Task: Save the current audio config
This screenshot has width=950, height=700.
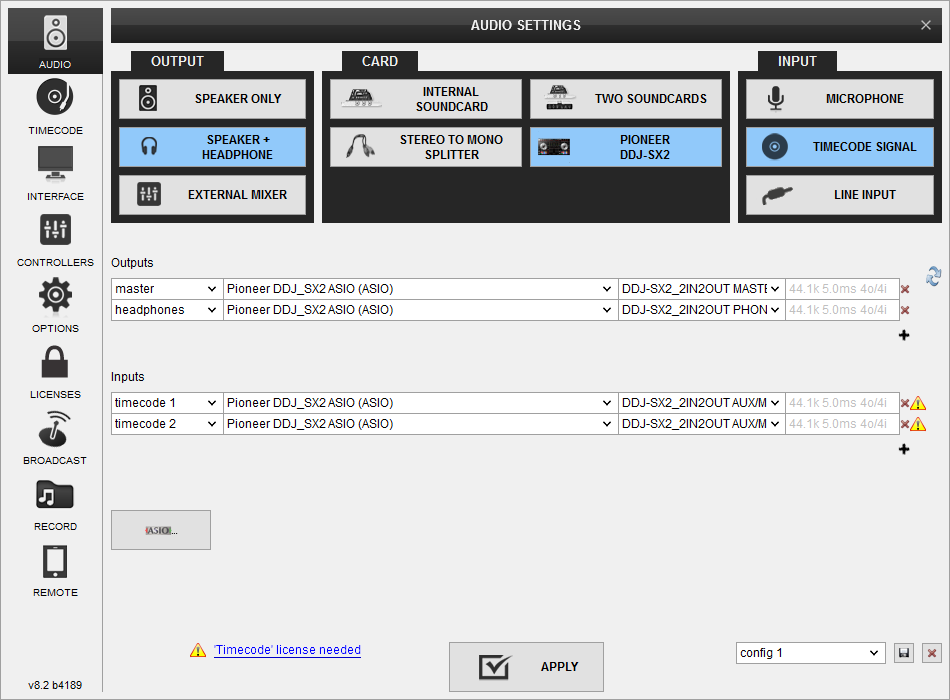Action: pyautogui.click(x=904, y=653)
